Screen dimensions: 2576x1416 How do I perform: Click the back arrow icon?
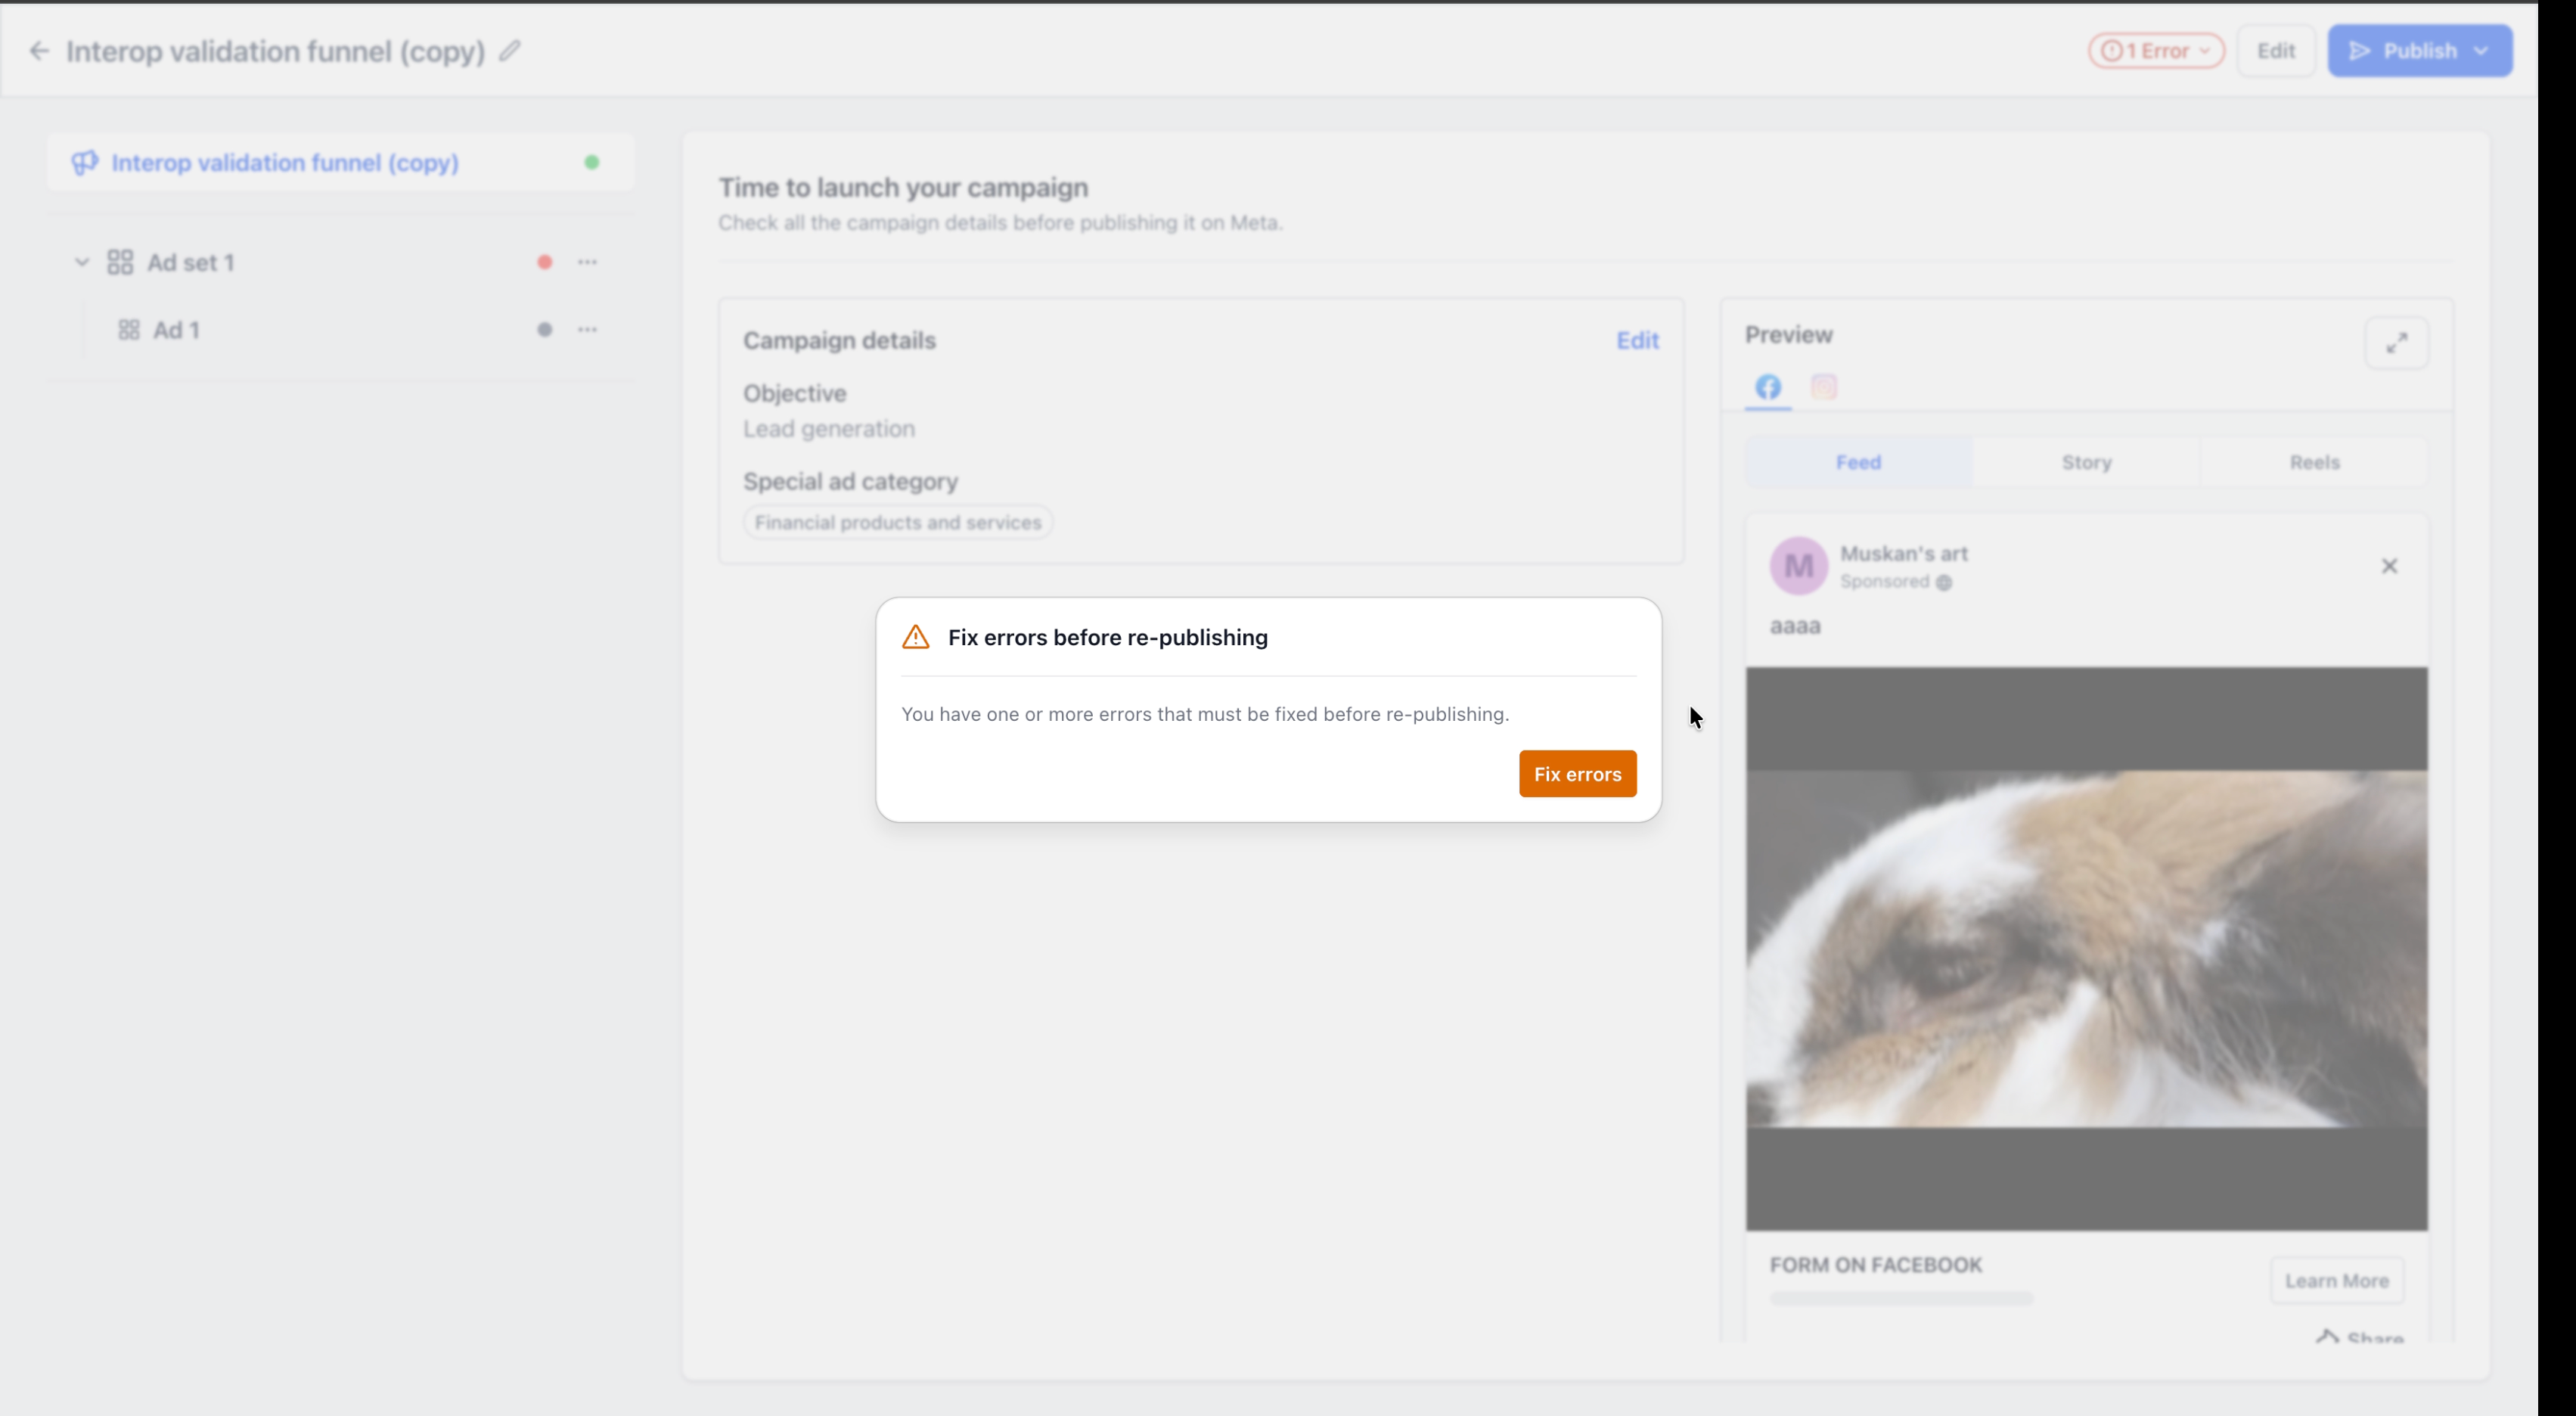(x=39, y=51)
